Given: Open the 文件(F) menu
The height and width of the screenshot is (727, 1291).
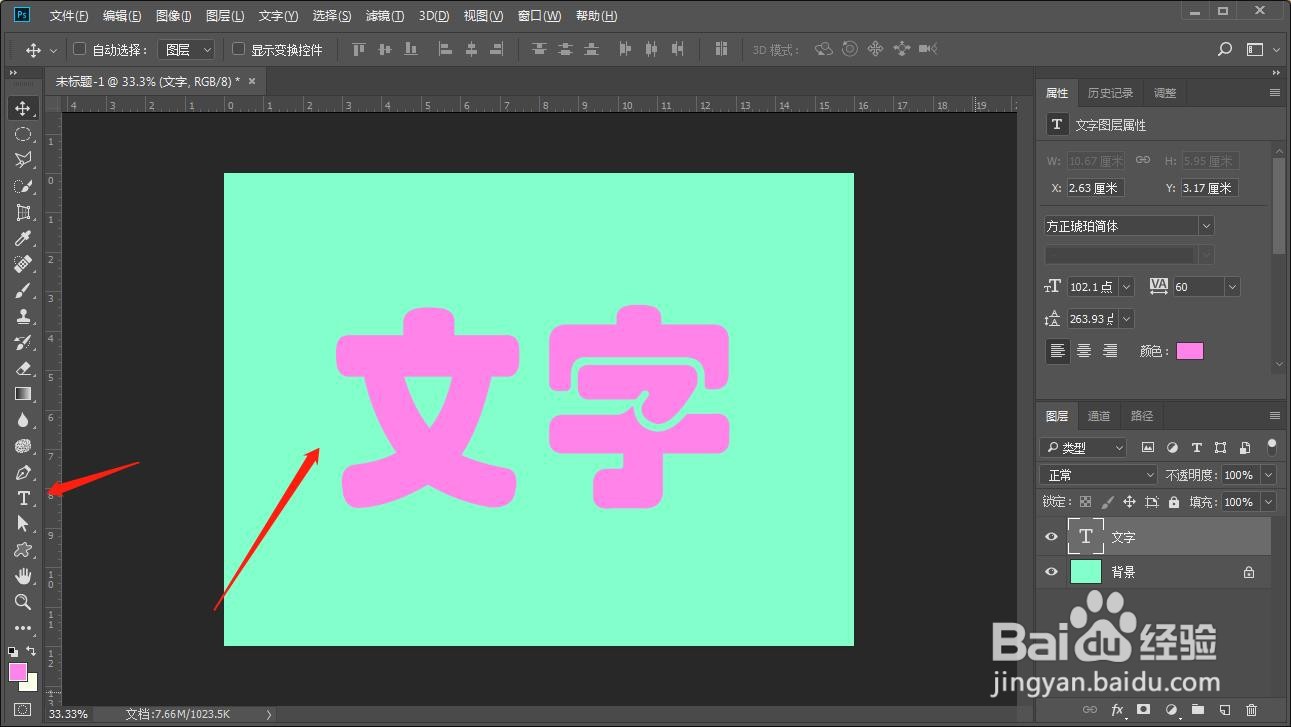Looking at the screenshot, I should tap(69, 16).
